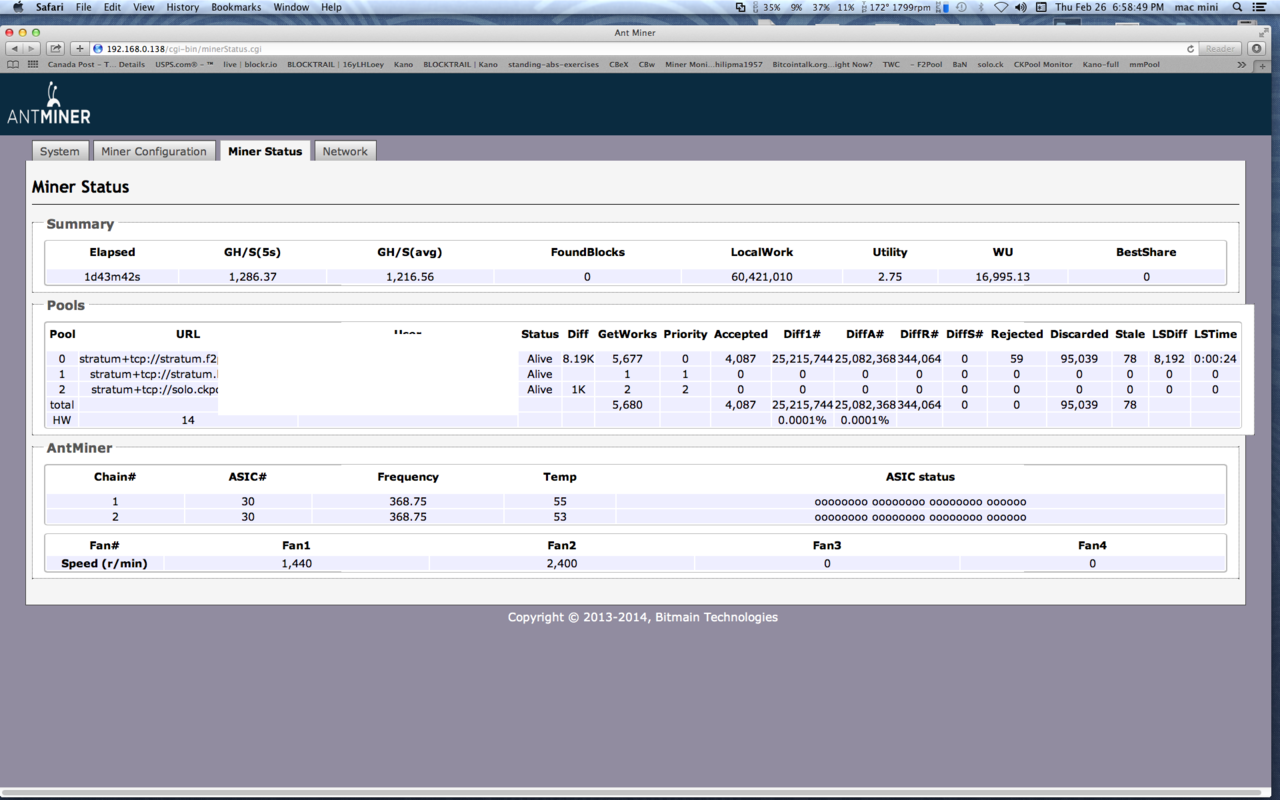
Task: Click the mac mini user name
Action: [1196, 7]
